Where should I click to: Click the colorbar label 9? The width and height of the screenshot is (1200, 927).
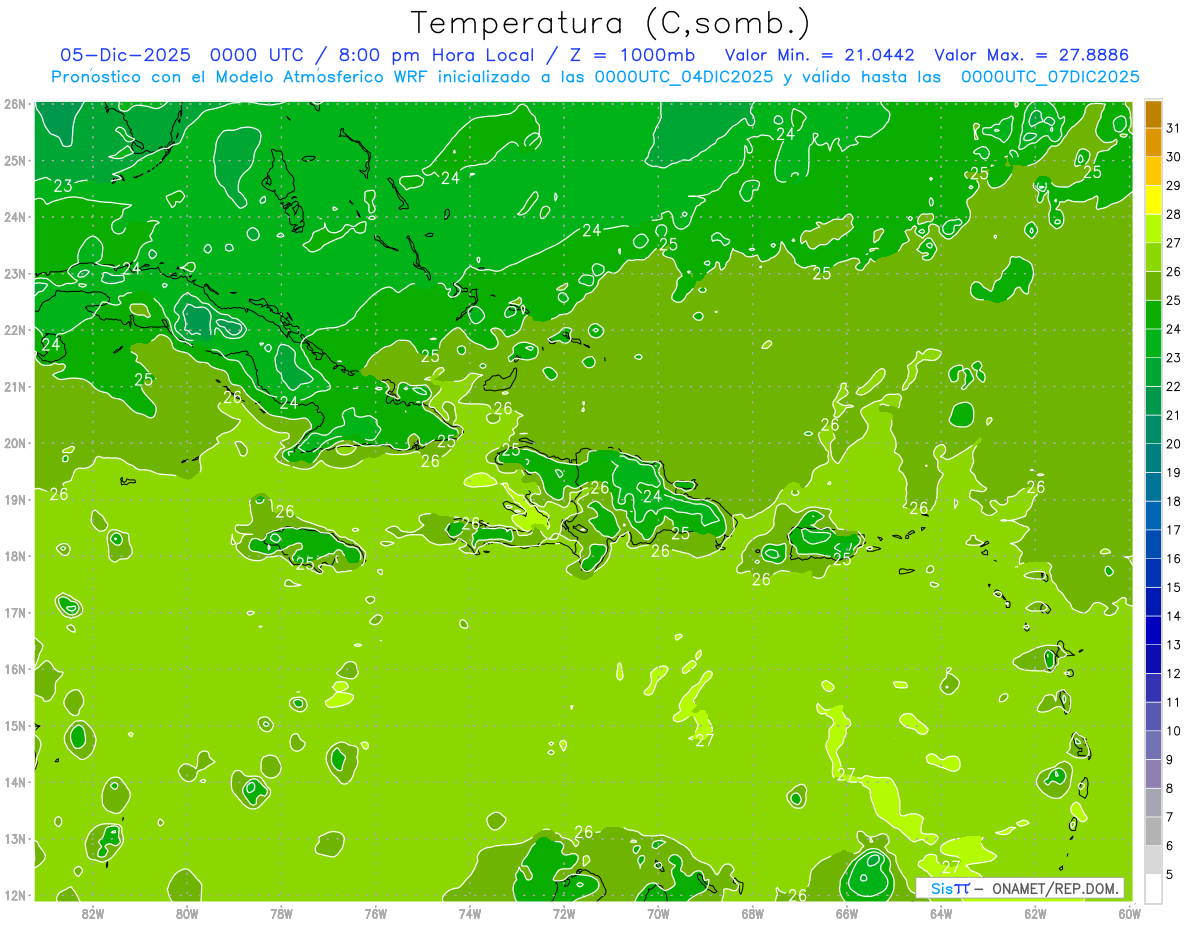tap(1169, 760)
